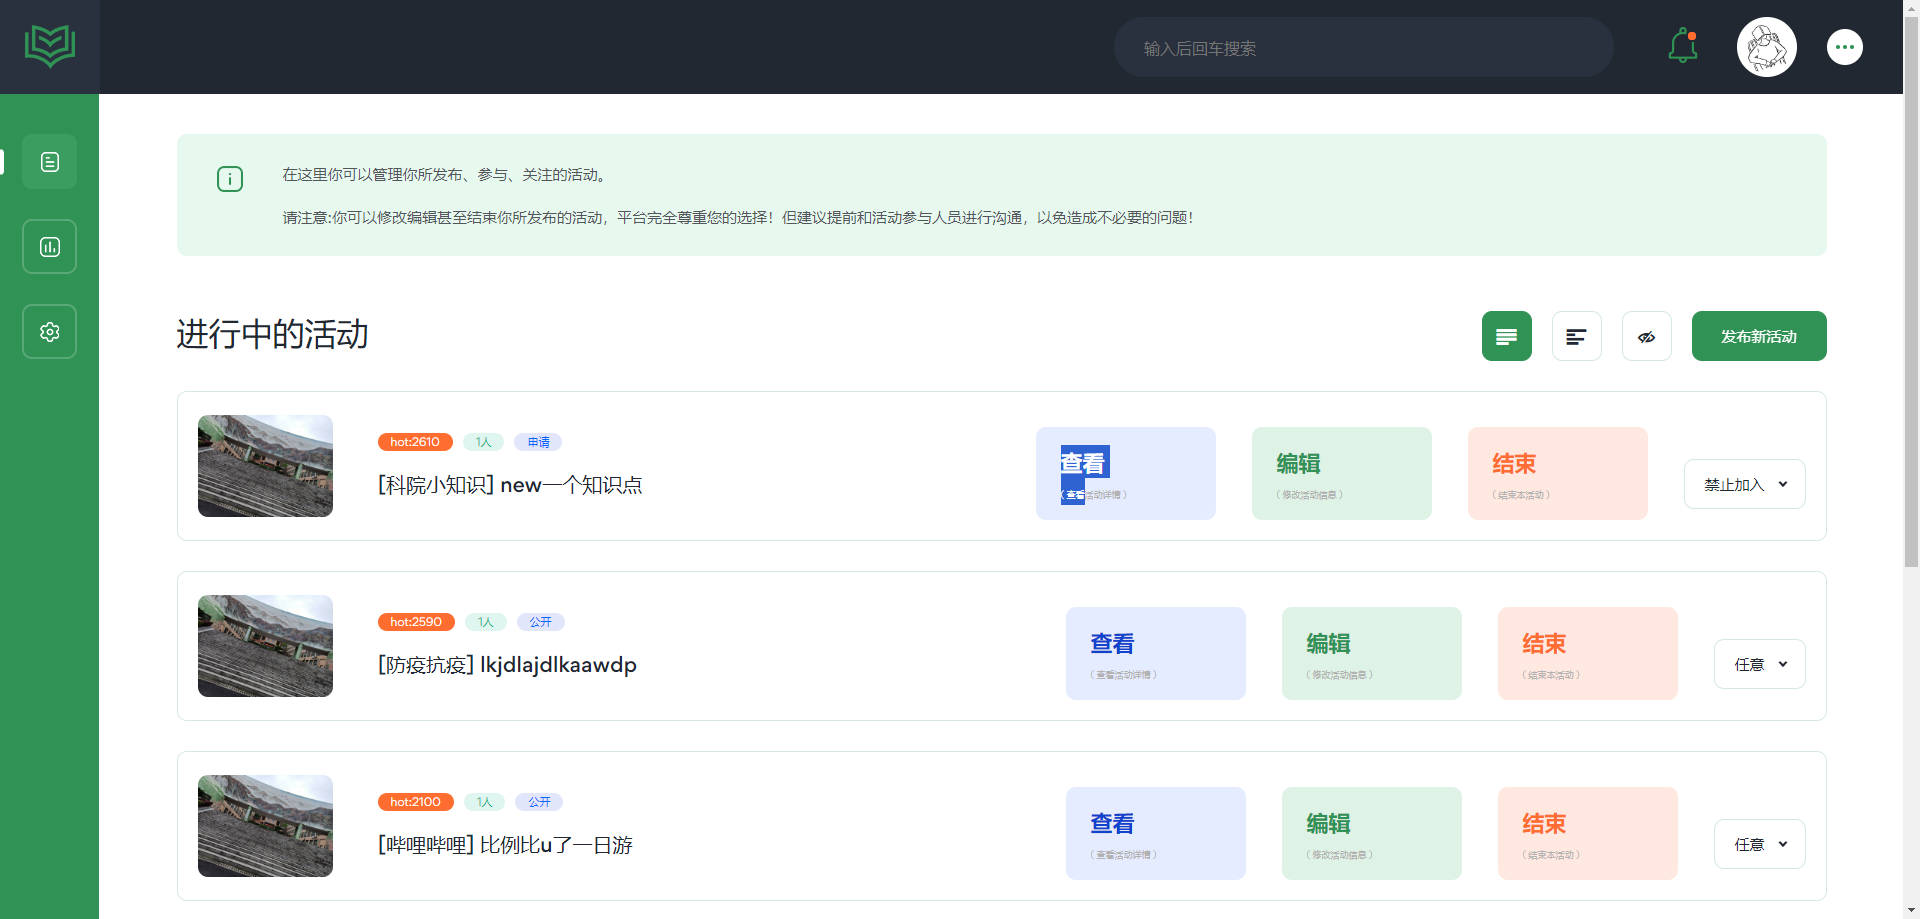Viewport: 1920px width, 919px height.
Task: Open thumbnail of 科院小知识 activity
Action: pos(264,465)
